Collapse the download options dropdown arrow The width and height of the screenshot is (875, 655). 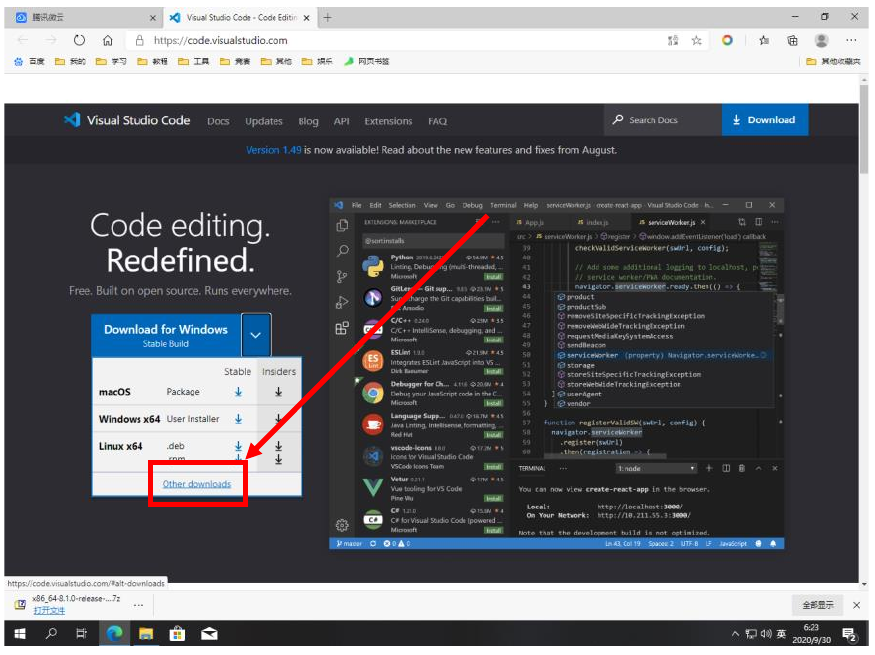256,336
